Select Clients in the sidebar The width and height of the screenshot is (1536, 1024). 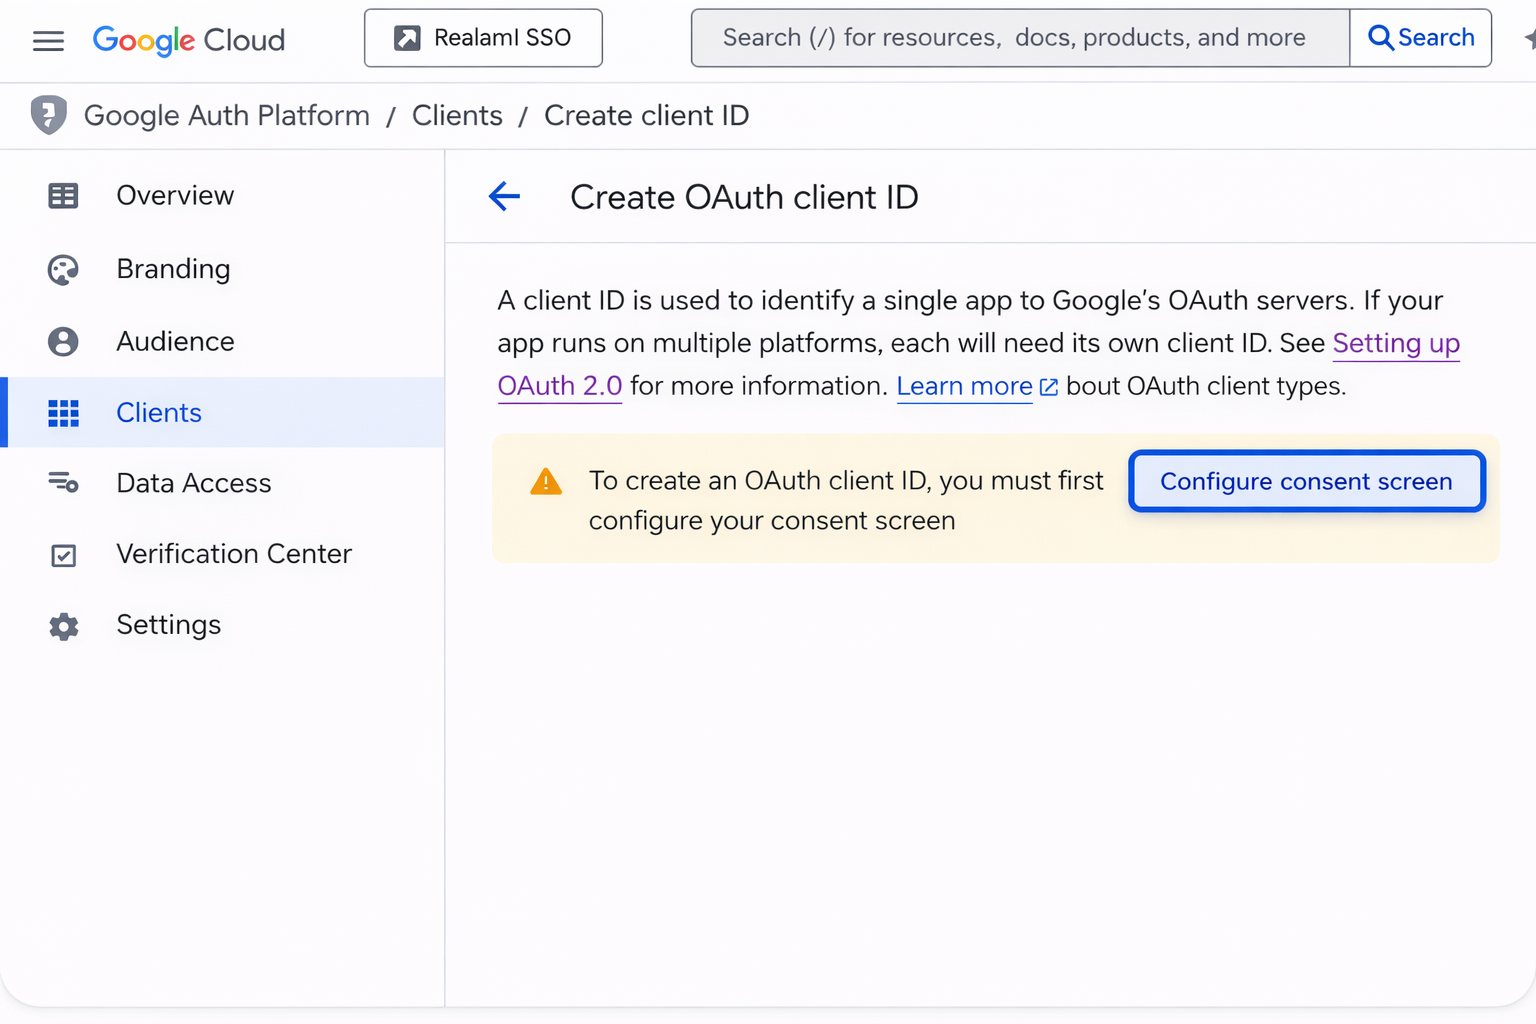coord(159,412)
